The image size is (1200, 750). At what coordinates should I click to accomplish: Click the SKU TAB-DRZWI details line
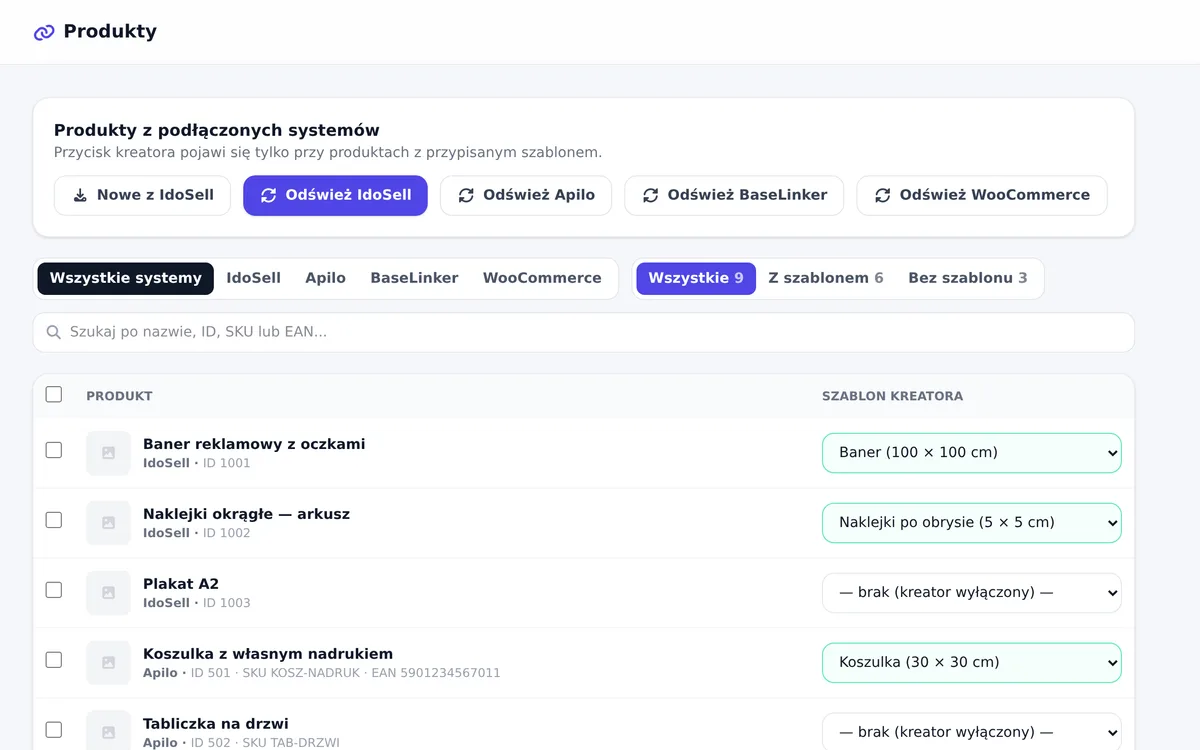click(241, 743)
